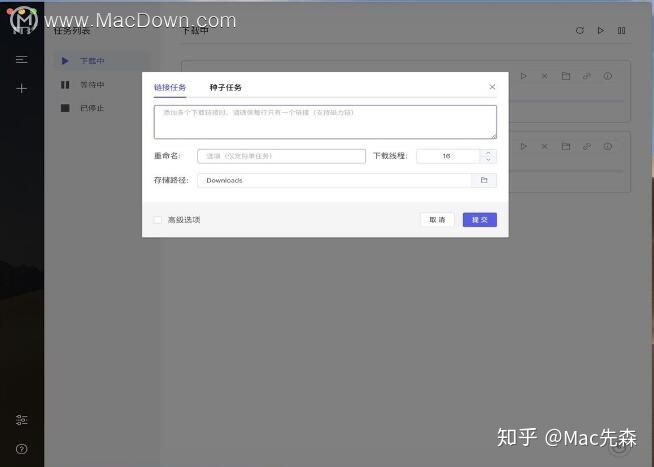Open preferences via the sliders icon
This screenshot has height=467, width=654.
click(22, 420)
